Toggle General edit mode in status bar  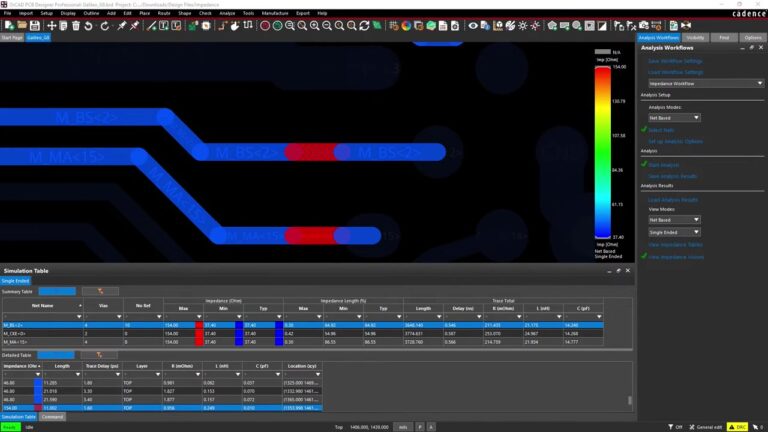click(705, 427)
